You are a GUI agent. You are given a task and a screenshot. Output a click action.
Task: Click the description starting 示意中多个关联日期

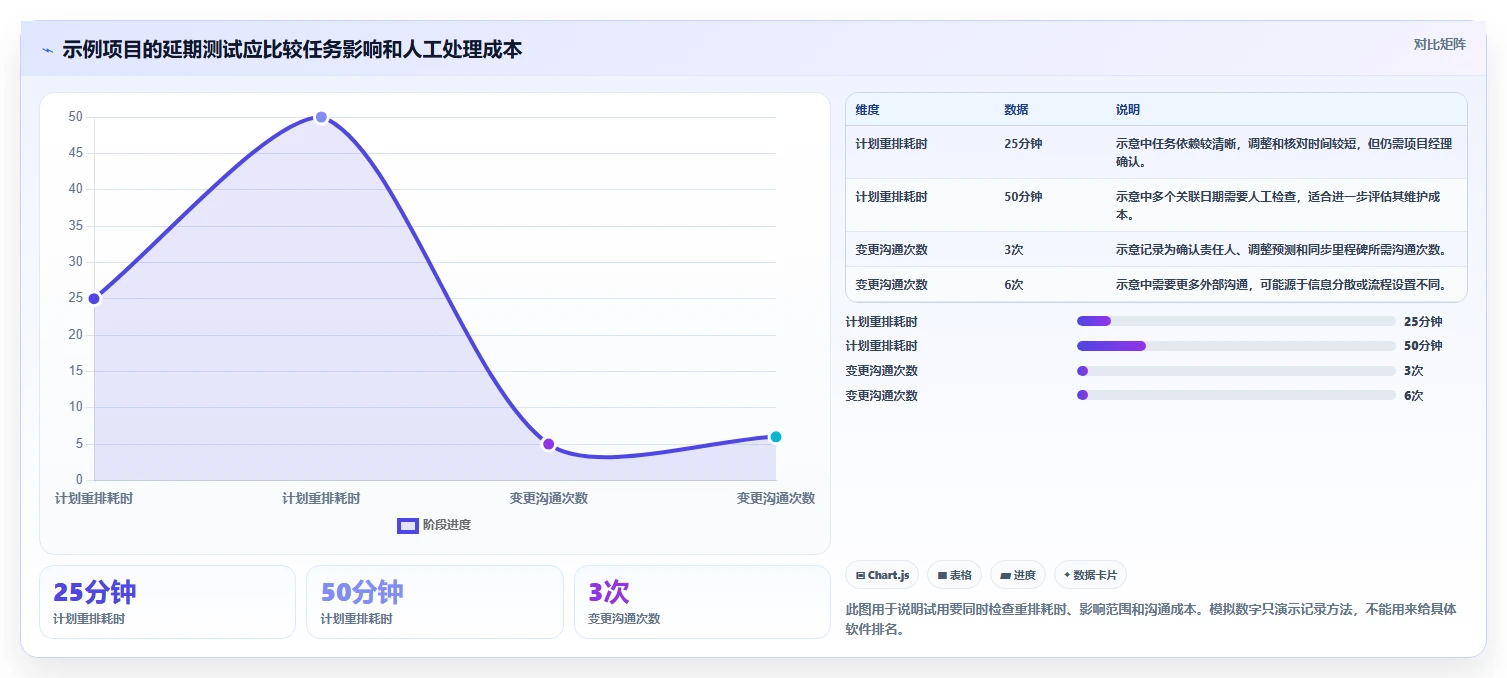pos(1278,205)
